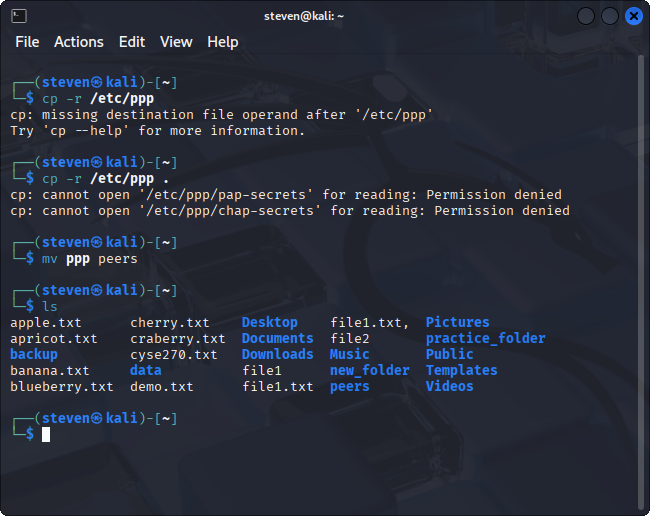Click the peers directory in ls output
Viewport: 650px width, 516px height.
(349, 387)
